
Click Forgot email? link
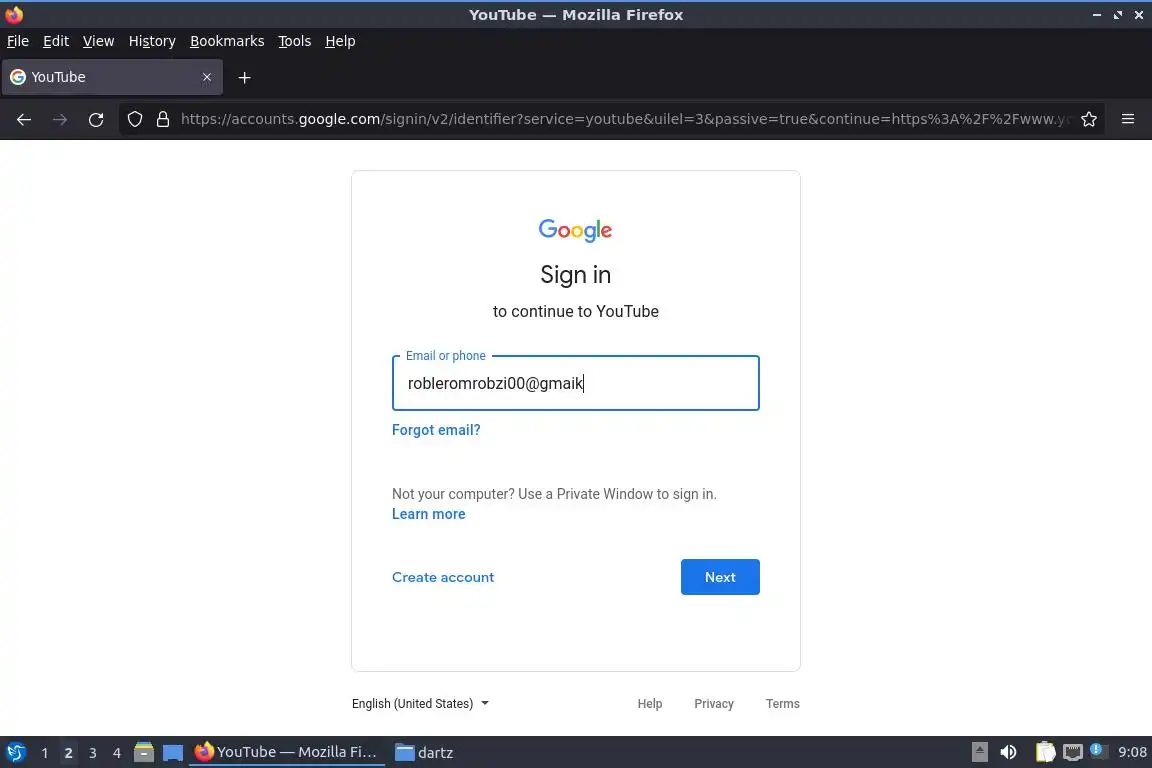tap(436, 430)
